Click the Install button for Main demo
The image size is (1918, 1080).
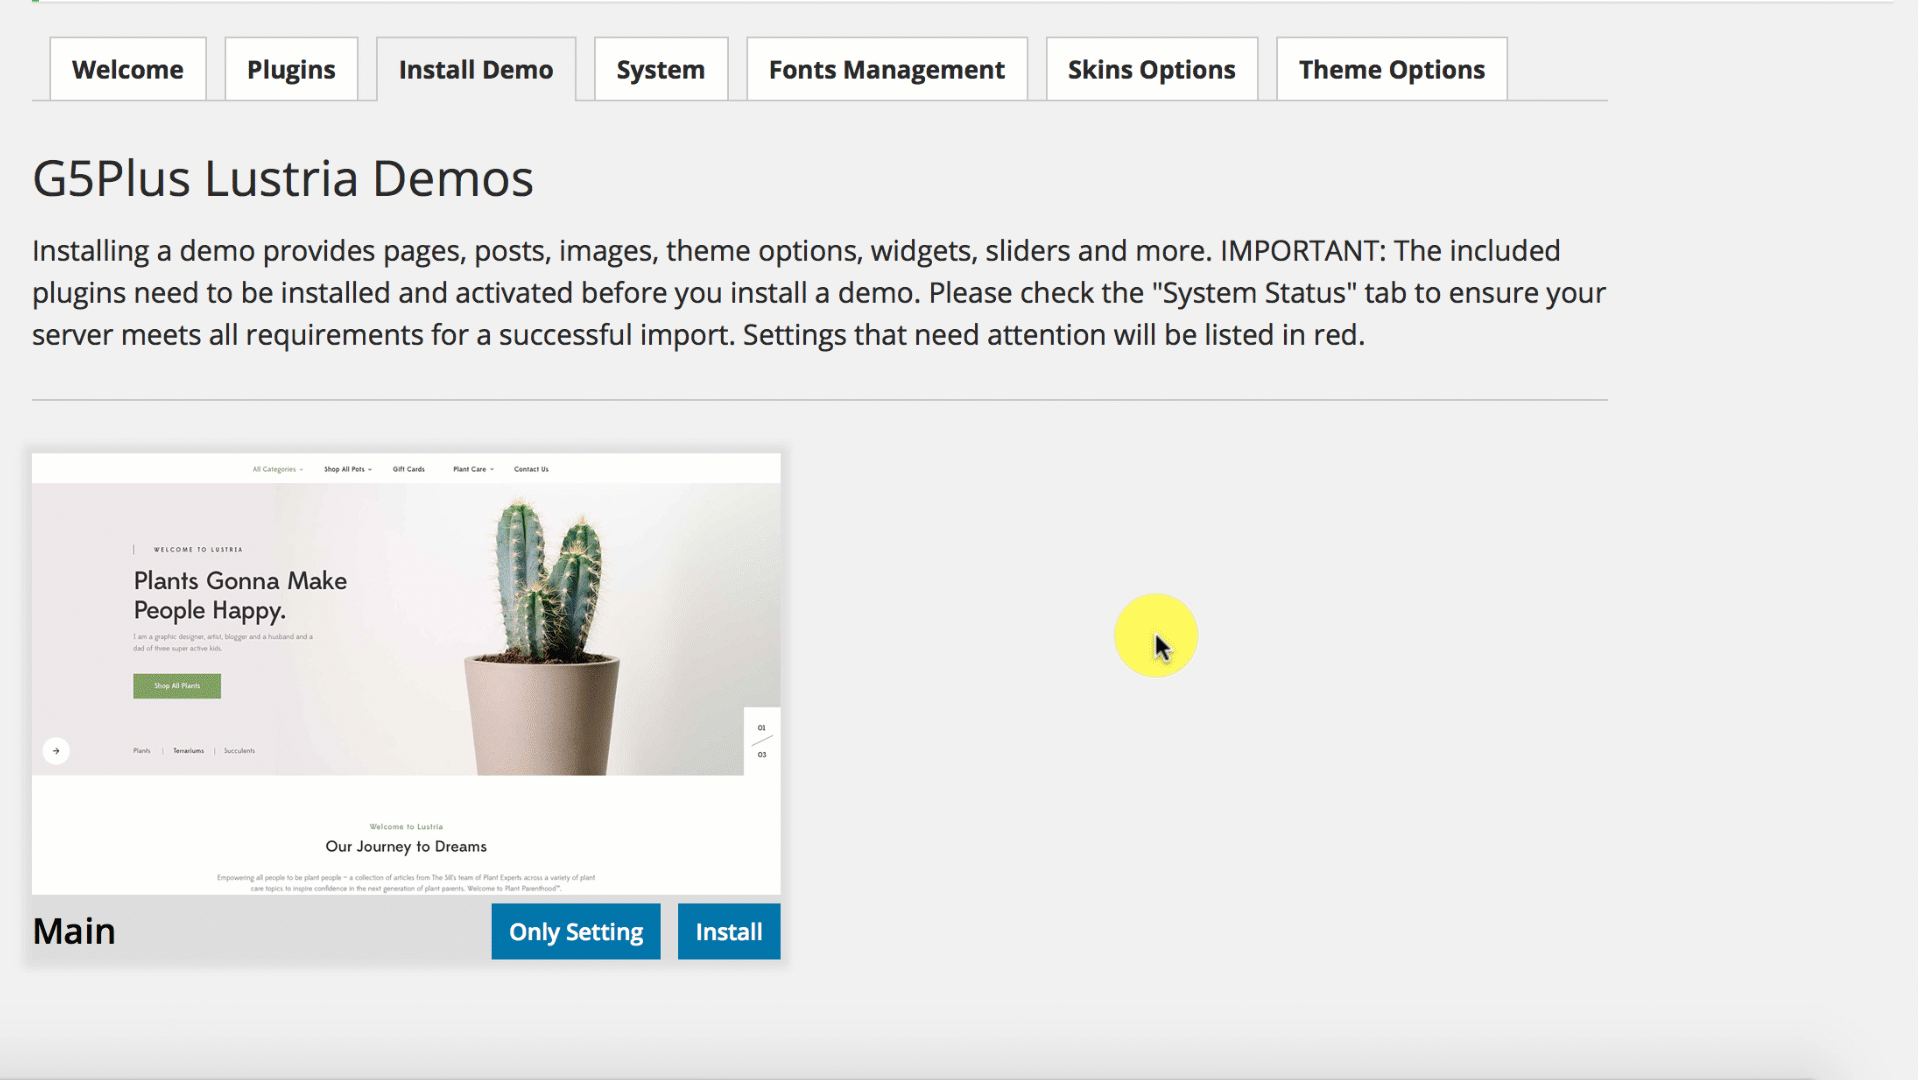tap(729, 931)
